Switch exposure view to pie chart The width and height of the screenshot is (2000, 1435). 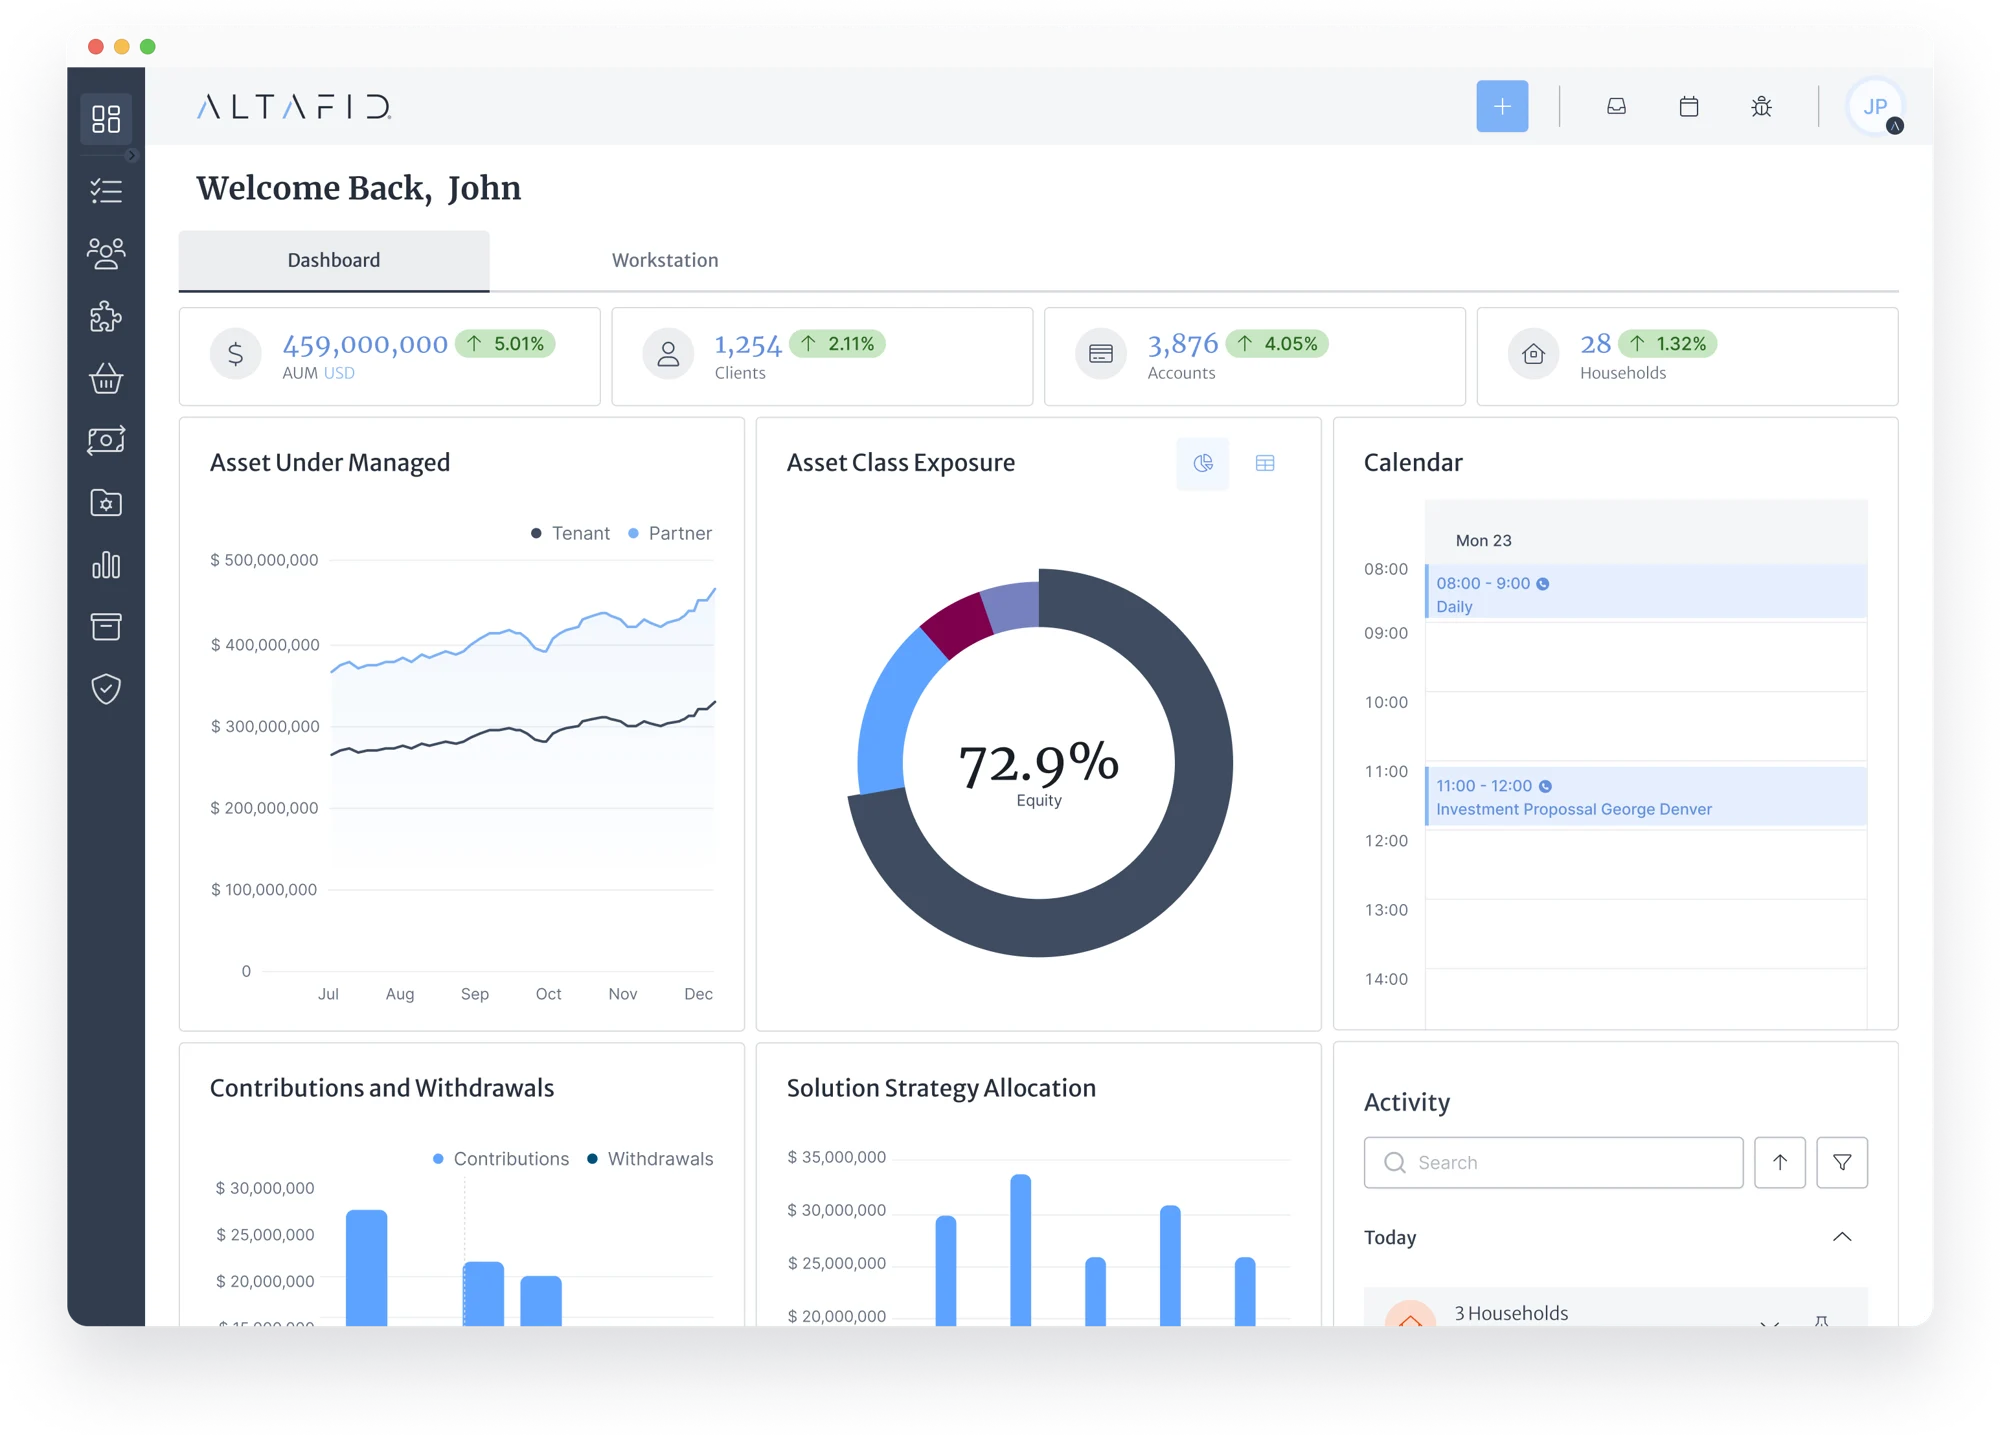coord(1202,463)
